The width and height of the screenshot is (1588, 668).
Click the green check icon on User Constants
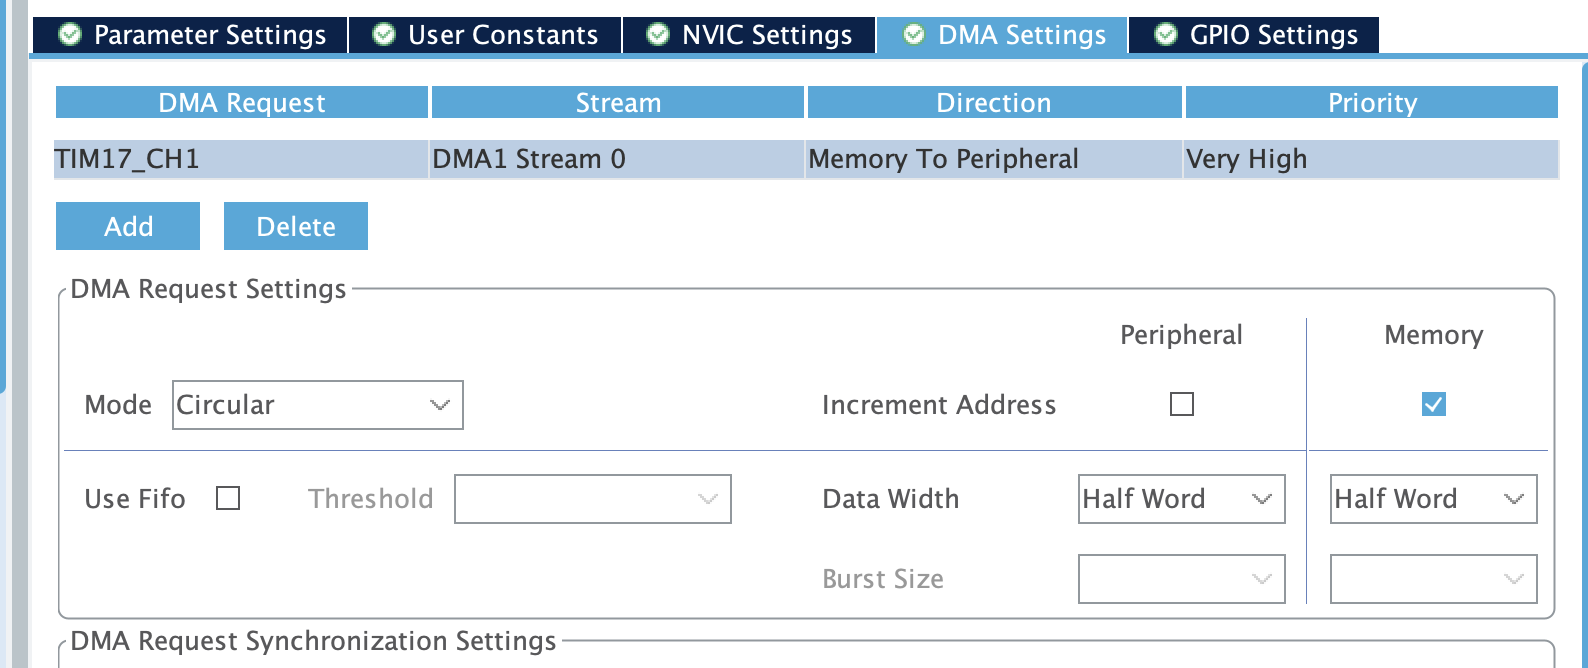click(384, 35)
